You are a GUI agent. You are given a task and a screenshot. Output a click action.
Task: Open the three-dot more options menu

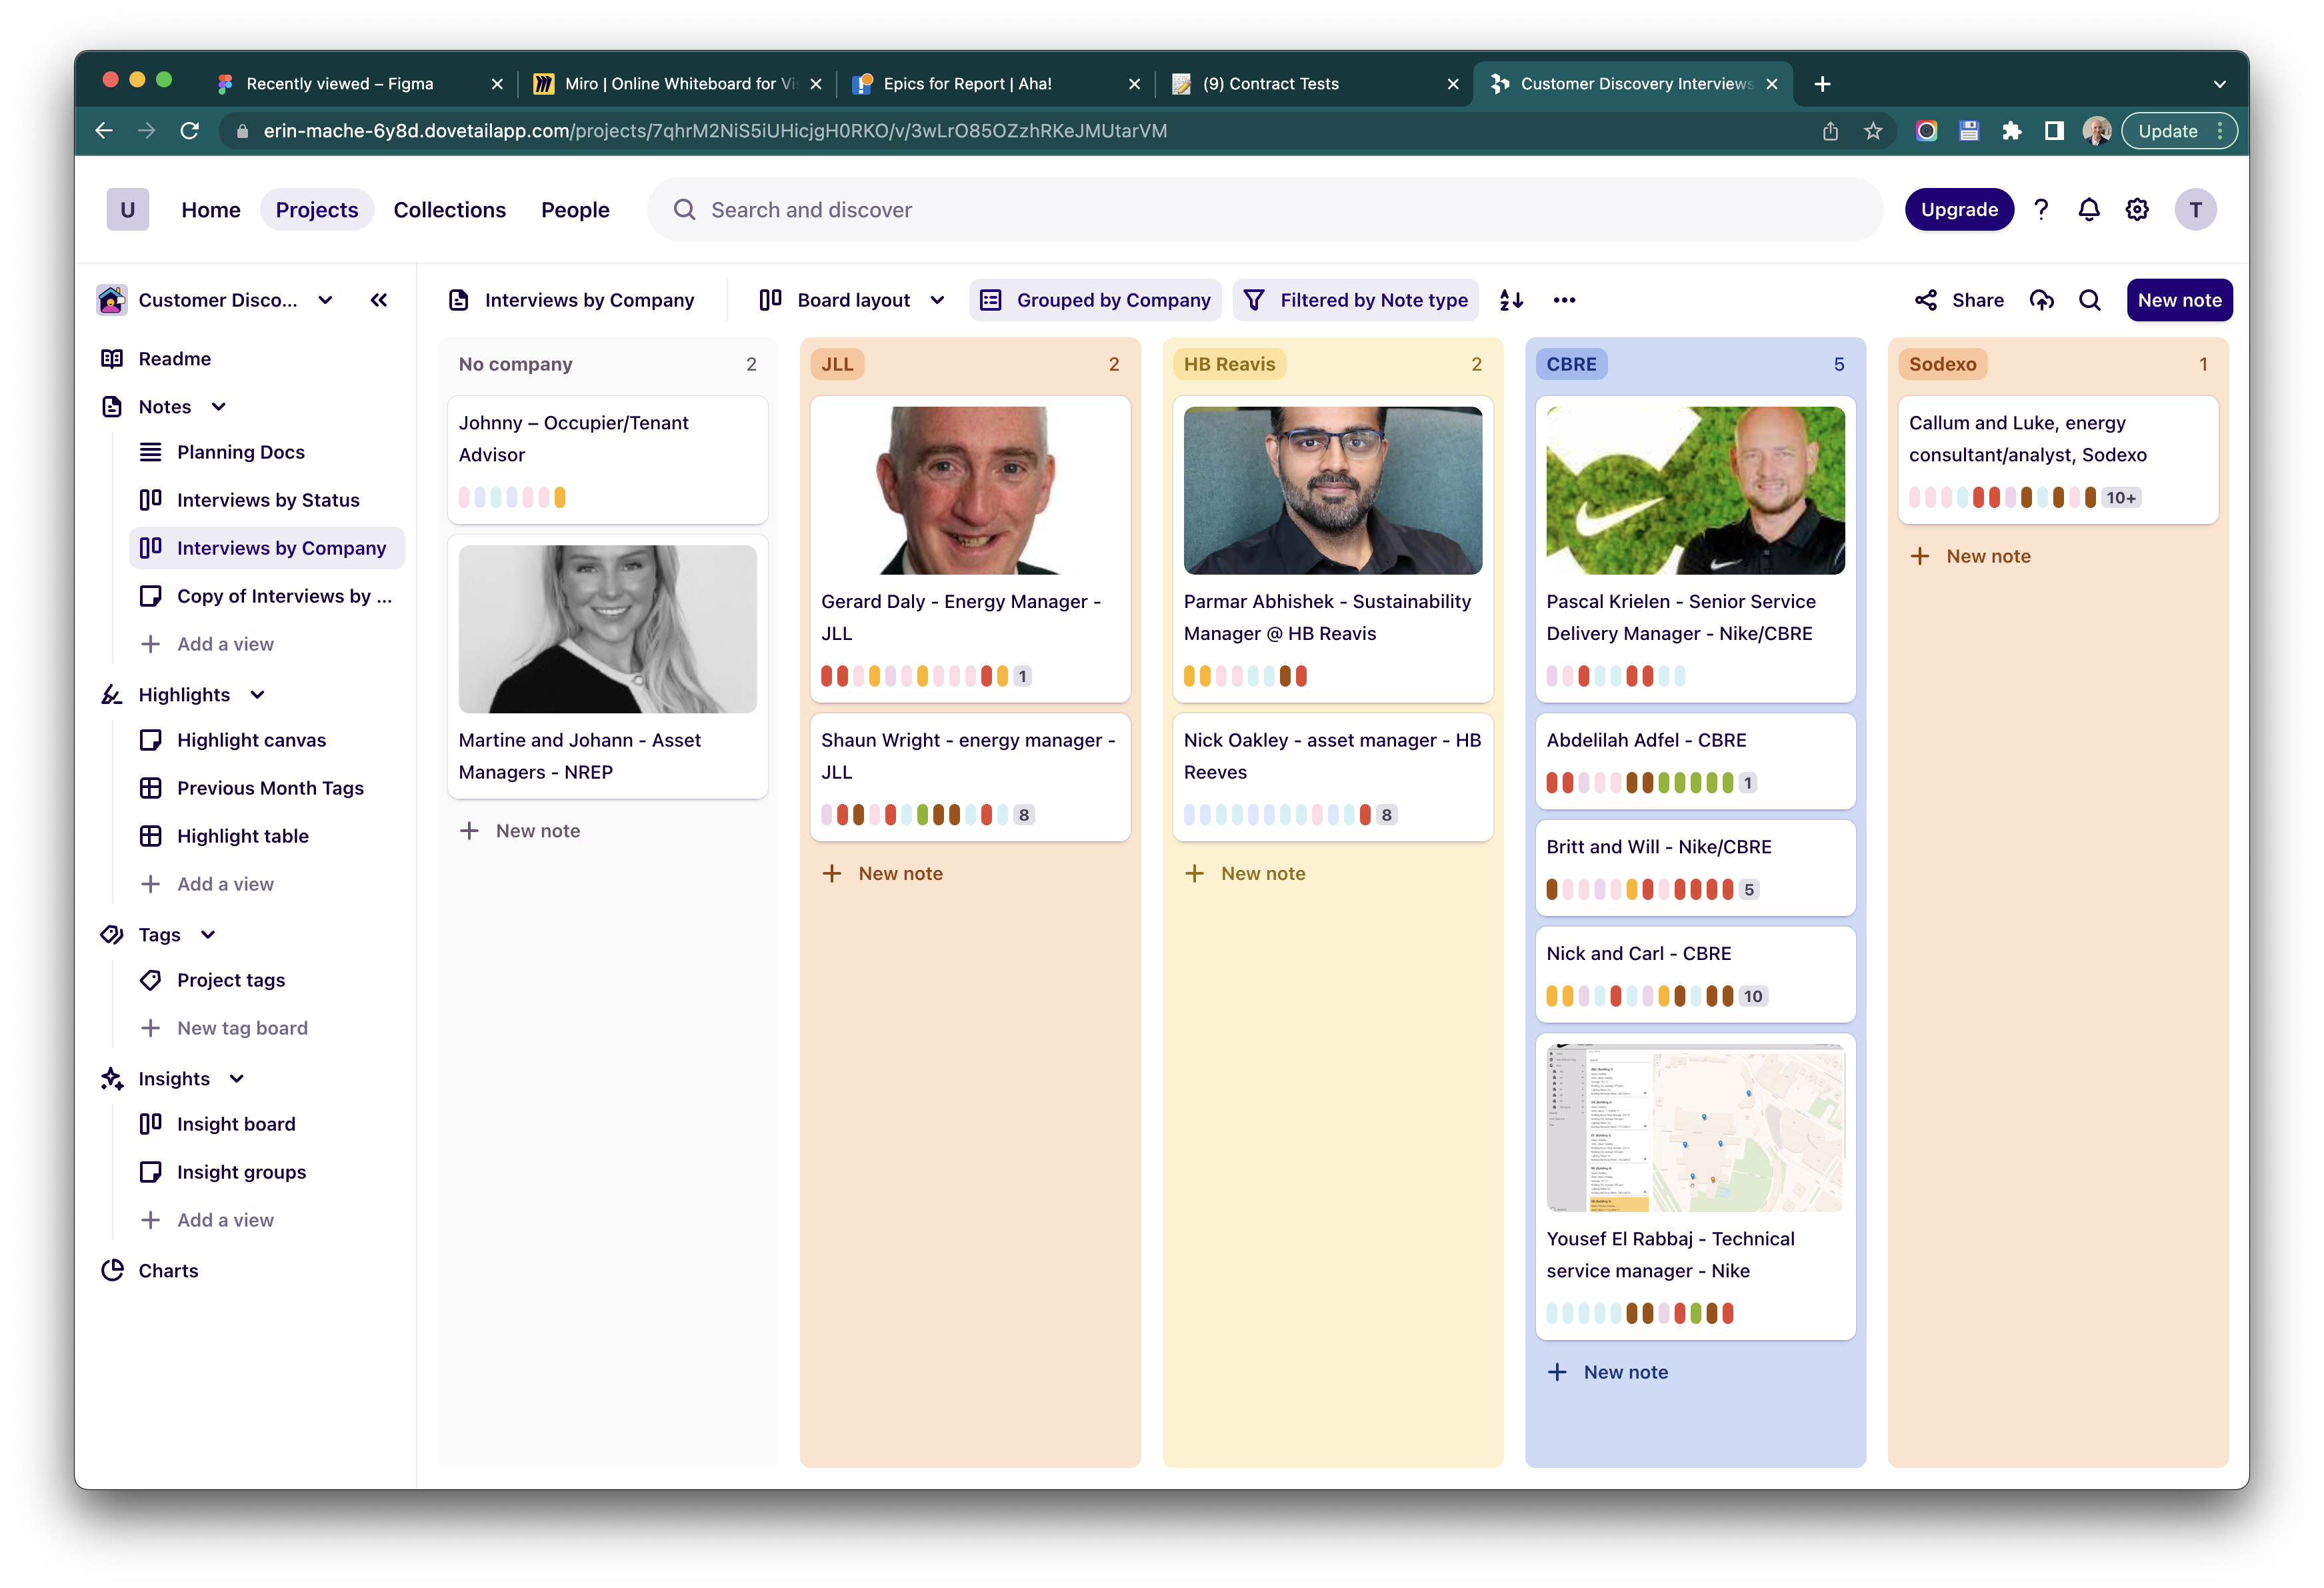[x=1564, y=300]
